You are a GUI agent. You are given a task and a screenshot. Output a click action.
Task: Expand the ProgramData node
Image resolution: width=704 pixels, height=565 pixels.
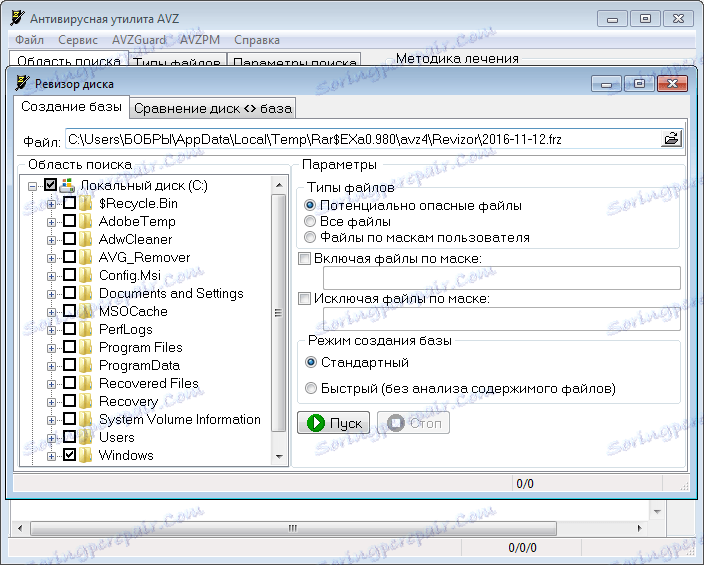coord(51,366)
